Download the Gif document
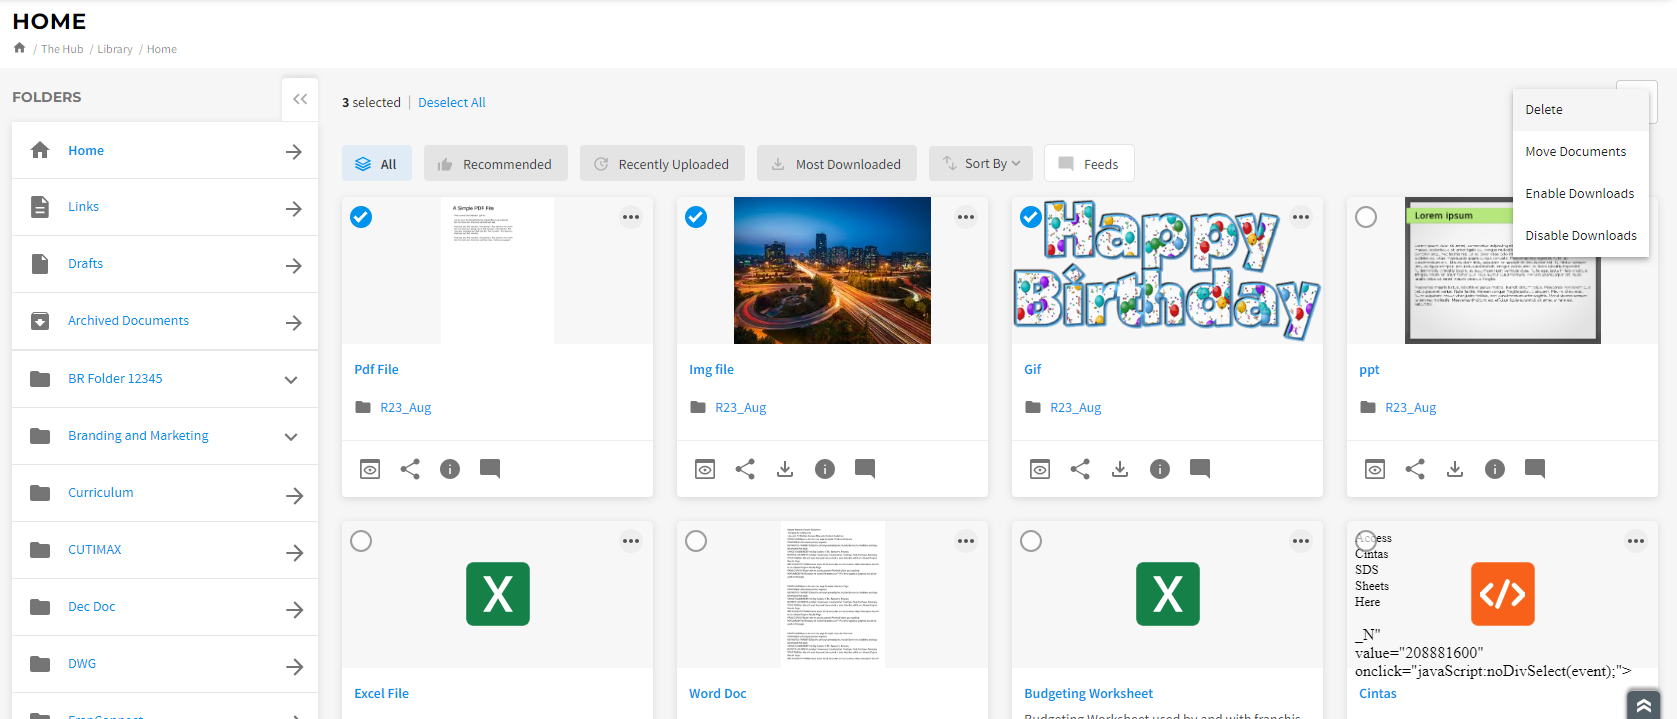This screenshot has height=719, width=1677. (1120, 469)
